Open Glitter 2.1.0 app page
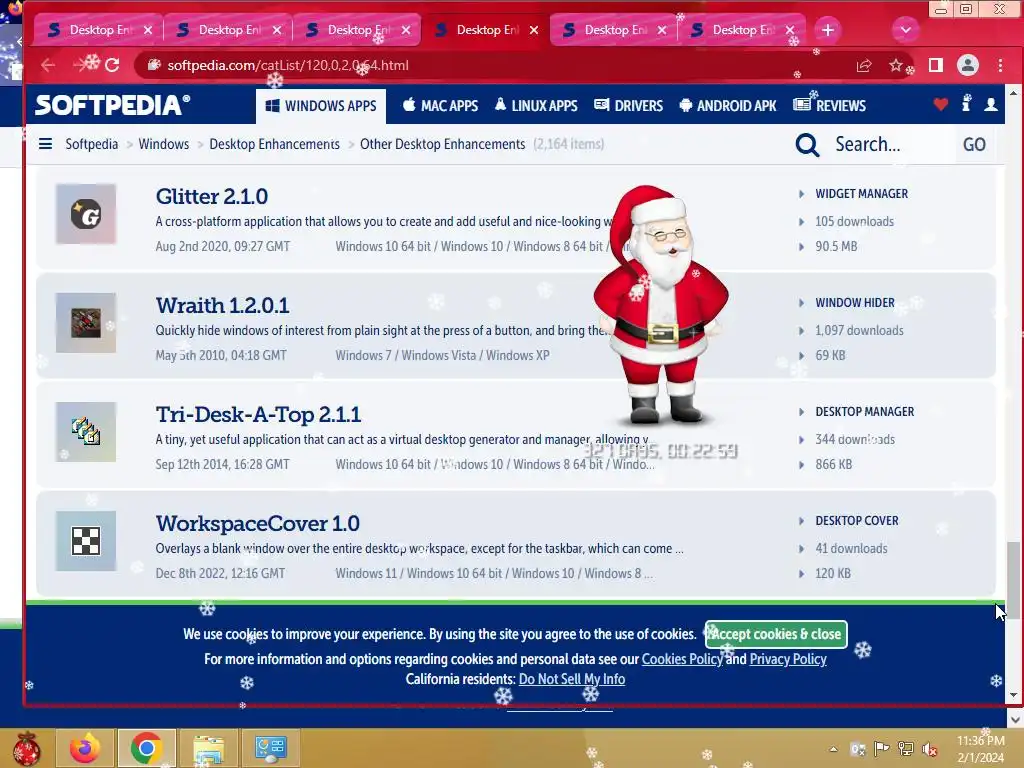This screenshot has width=1024, height=768. coord(212,196)
